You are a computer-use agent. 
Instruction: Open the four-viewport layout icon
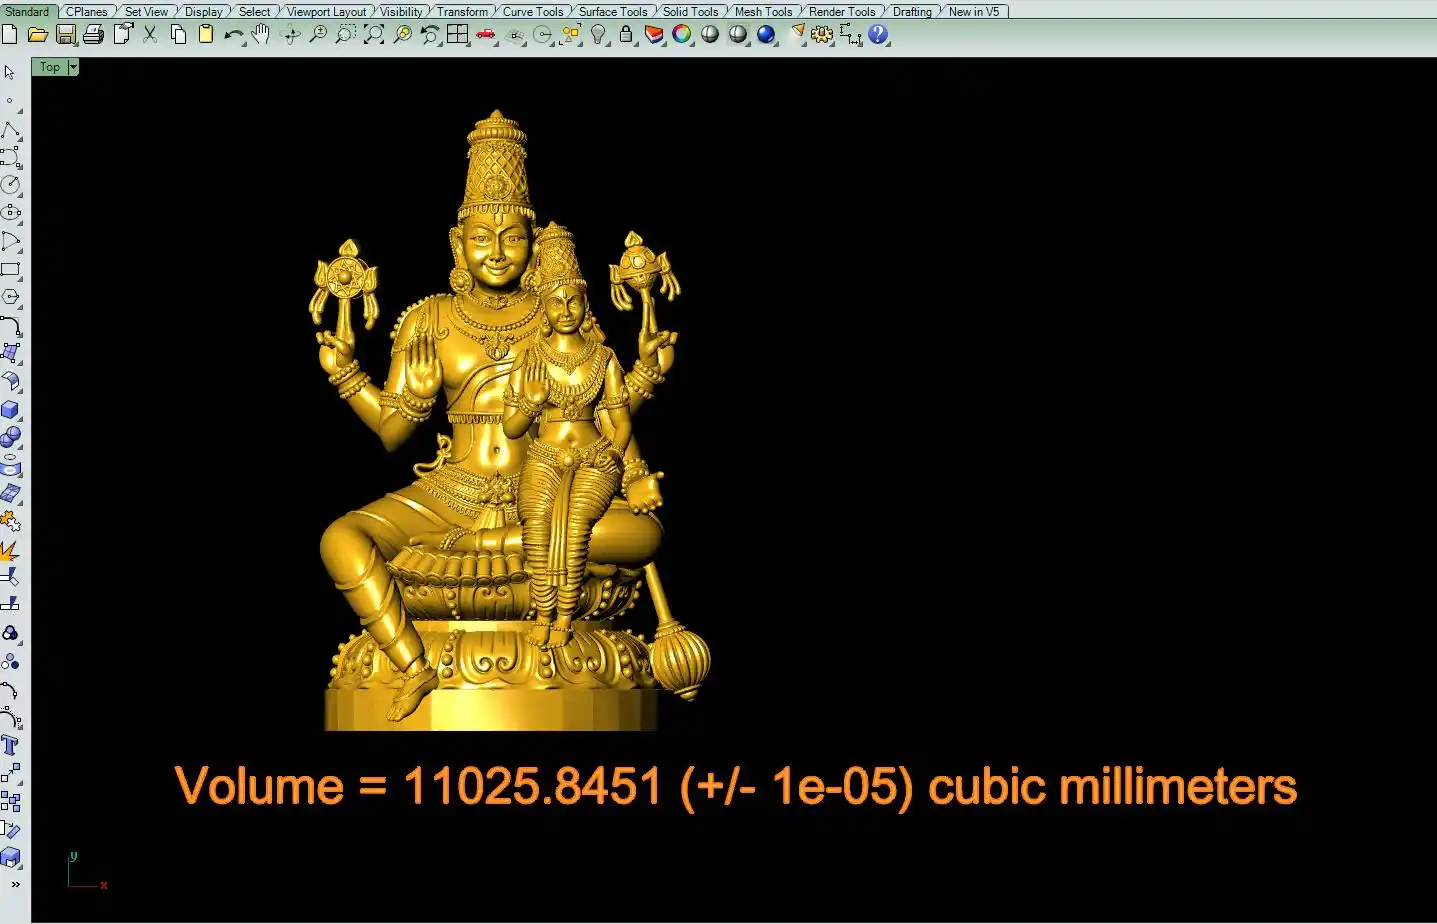tap(457, 35)
